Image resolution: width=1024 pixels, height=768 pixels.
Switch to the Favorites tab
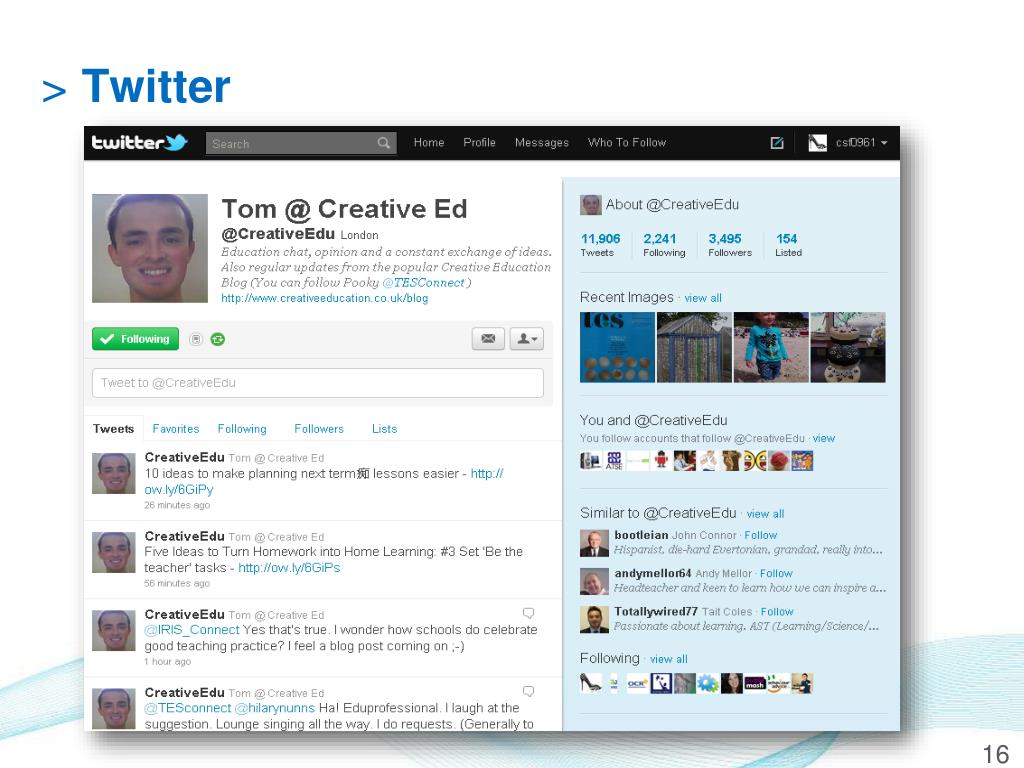coord(176,428)
